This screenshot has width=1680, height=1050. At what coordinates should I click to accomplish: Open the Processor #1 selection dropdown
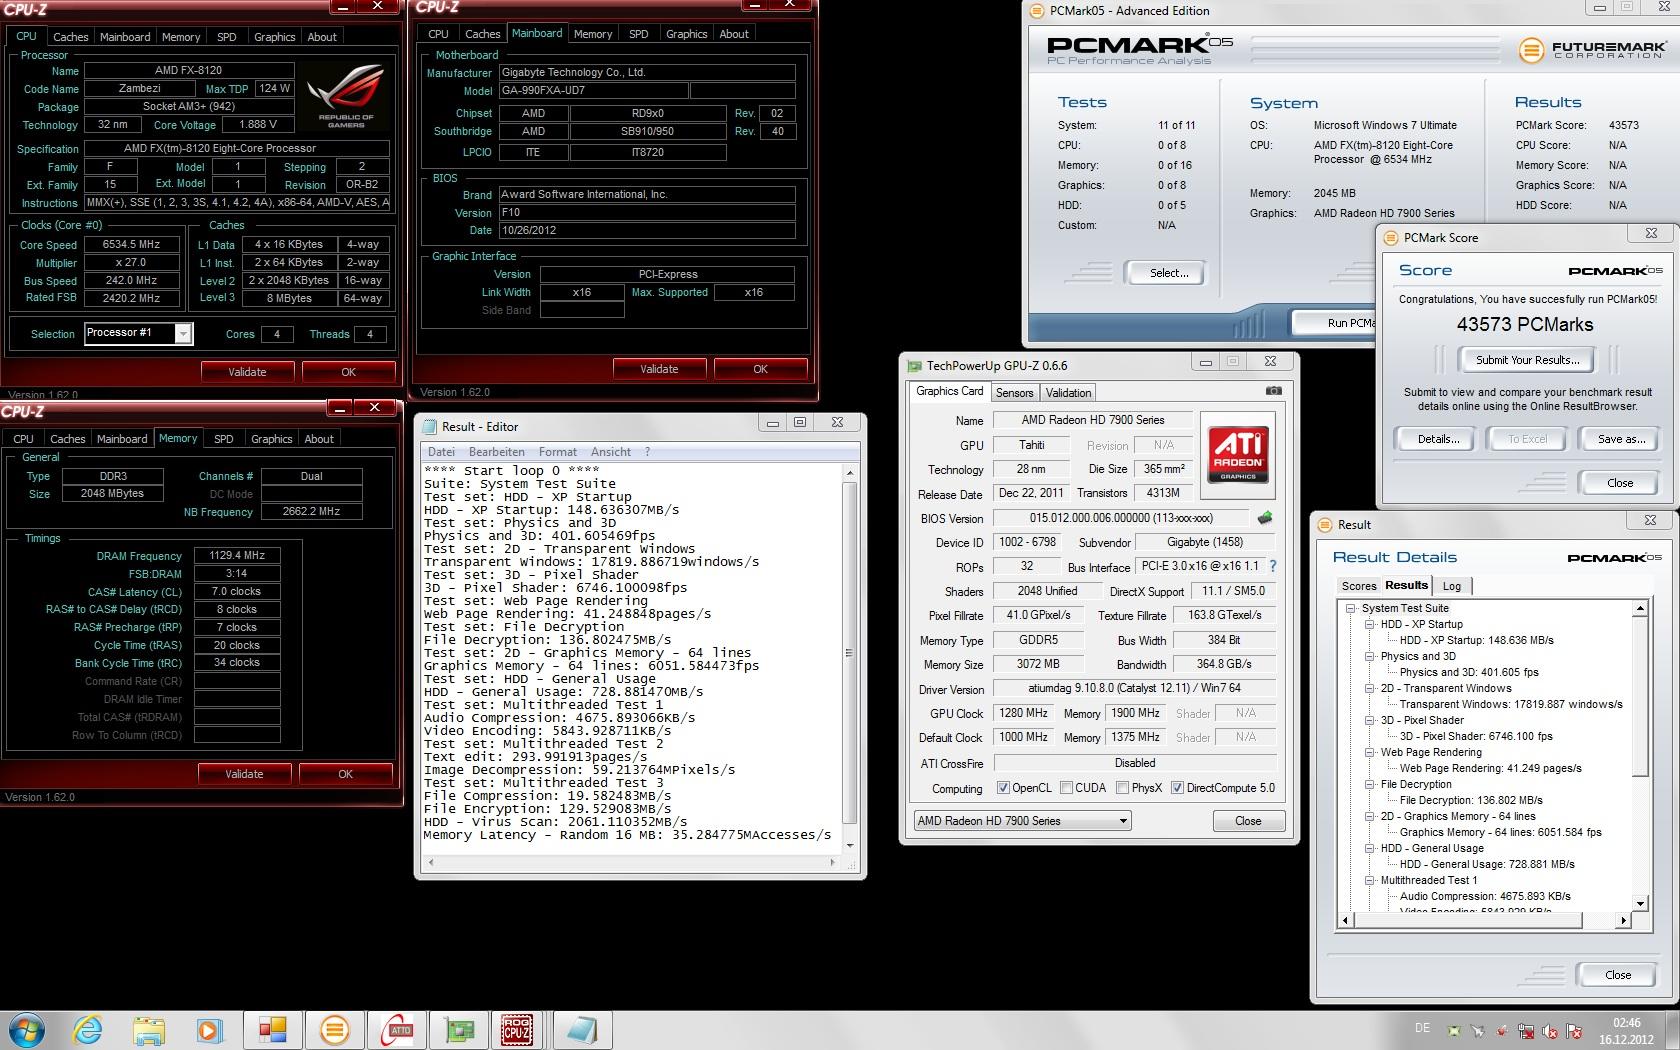183,333
